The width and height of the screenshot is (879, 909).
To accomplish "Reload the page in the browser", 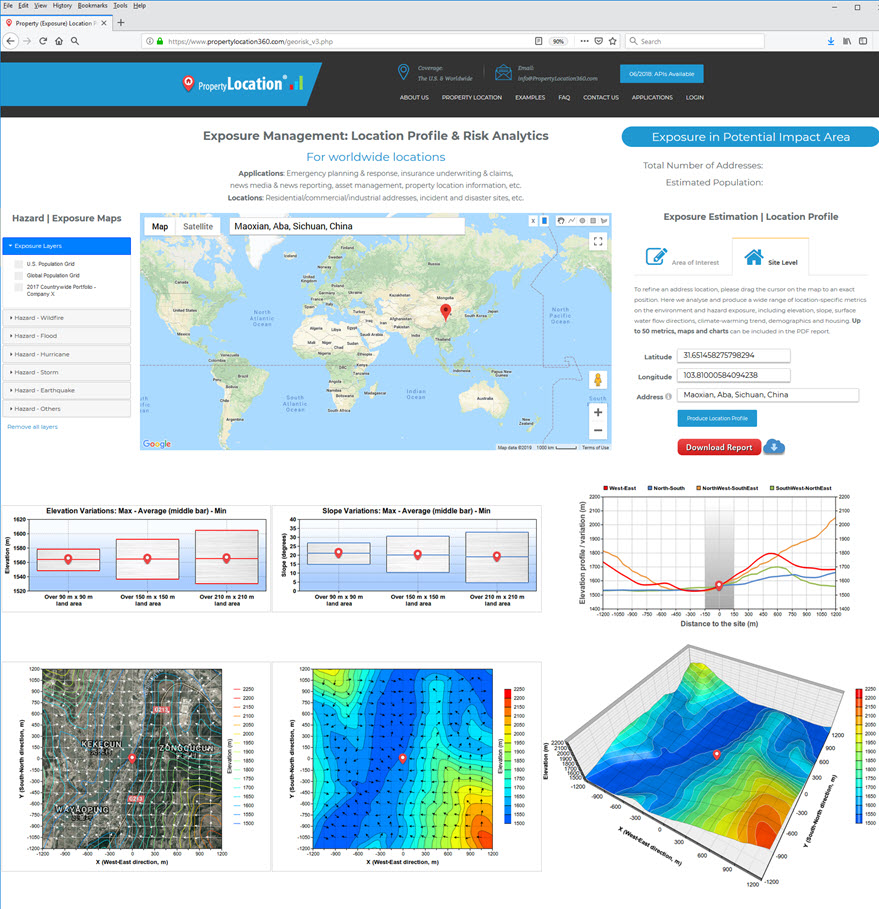I will [43, 41].
